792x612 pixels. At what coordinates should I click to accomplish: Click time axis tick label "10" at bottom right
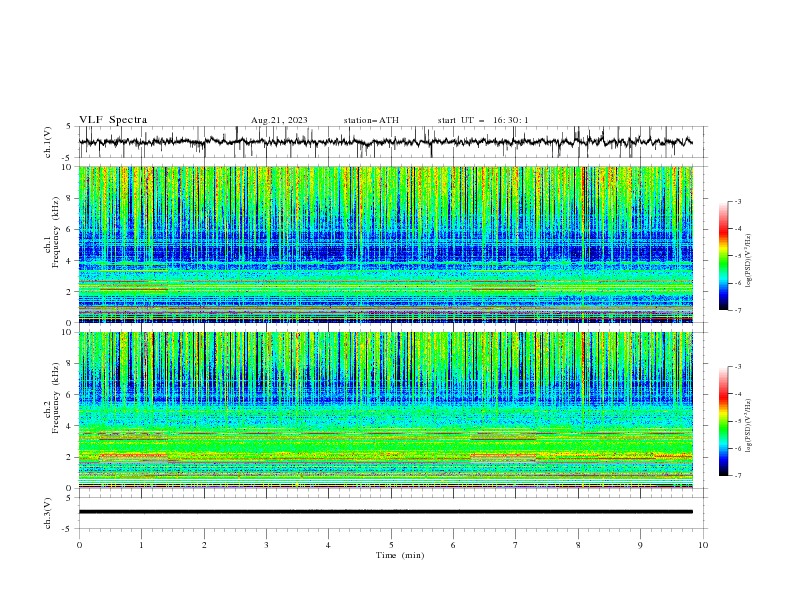click(703, 545)
